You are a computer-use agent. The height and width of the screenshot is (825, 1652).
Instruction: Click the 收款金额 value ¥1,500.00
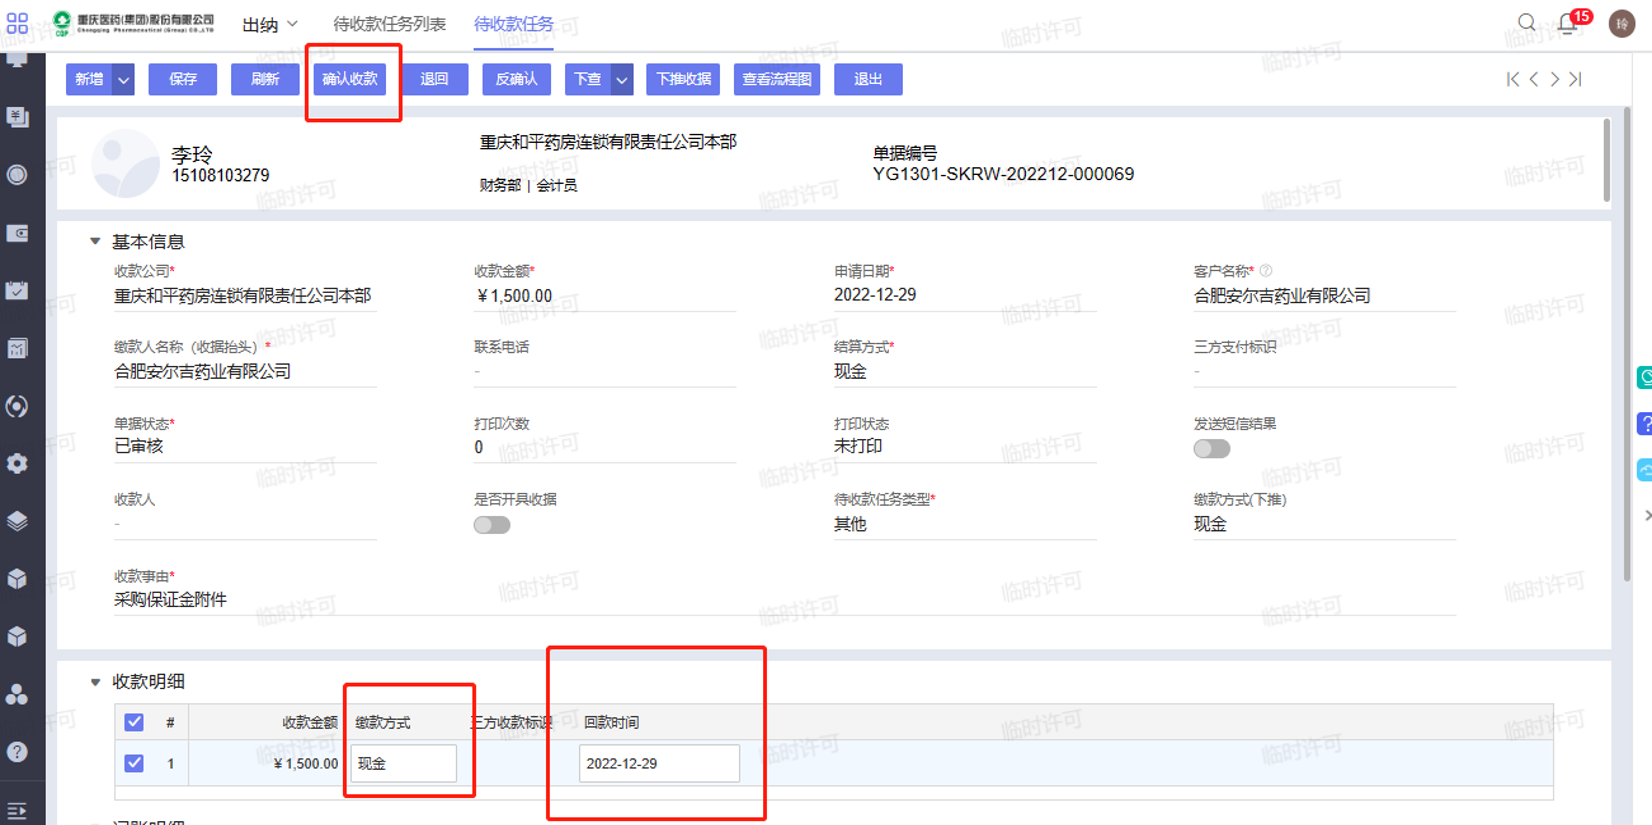[x=515, y=296]
